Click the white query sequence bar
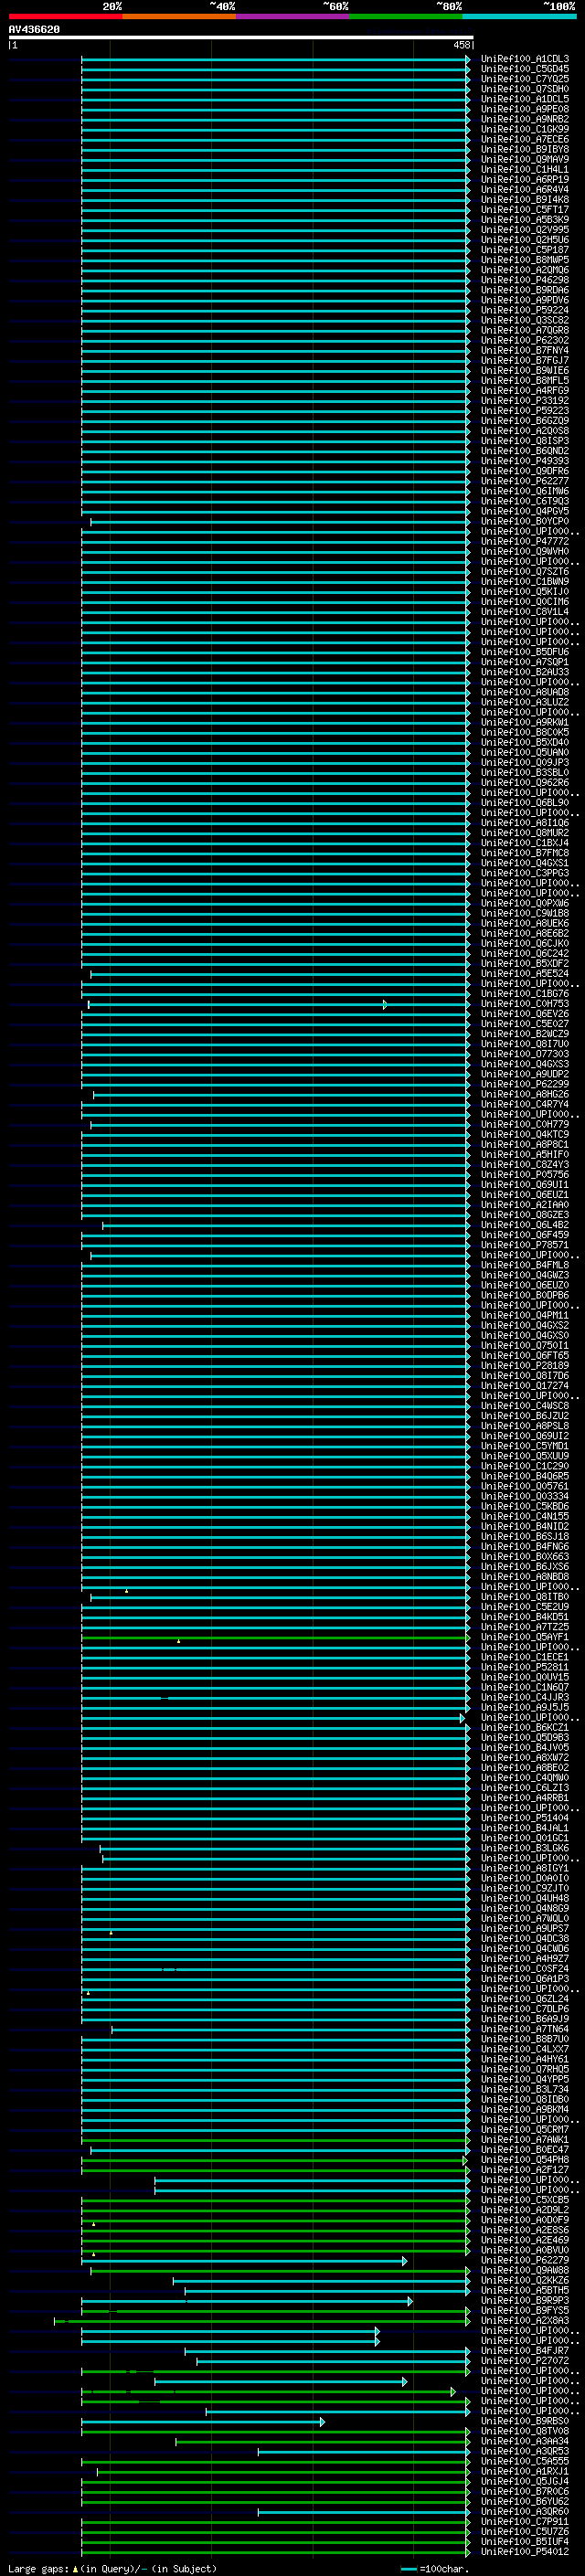Image resolution: width=585 pixels, height=2576 pixels. (x=241, y=38)
